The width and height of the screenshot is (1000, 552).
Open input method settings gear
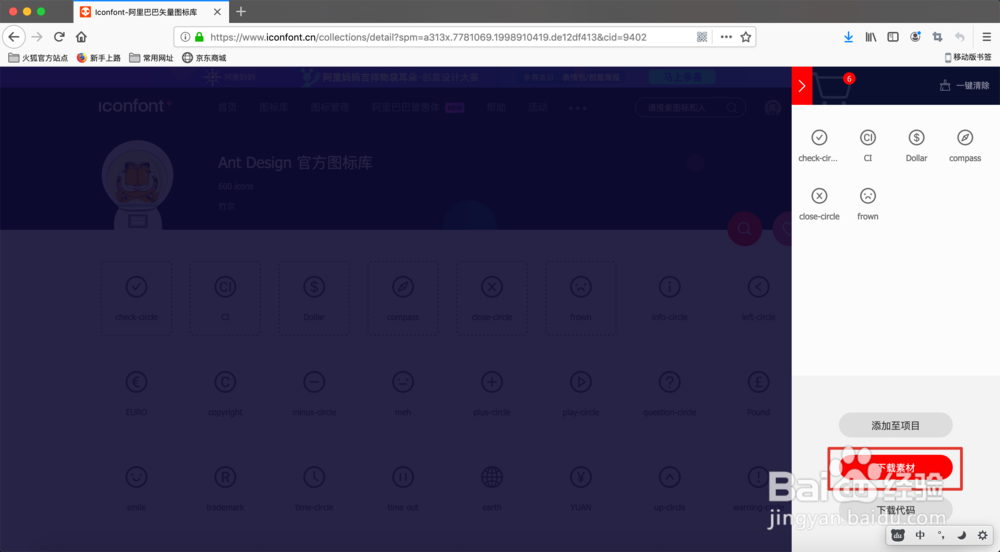(982, 535)
